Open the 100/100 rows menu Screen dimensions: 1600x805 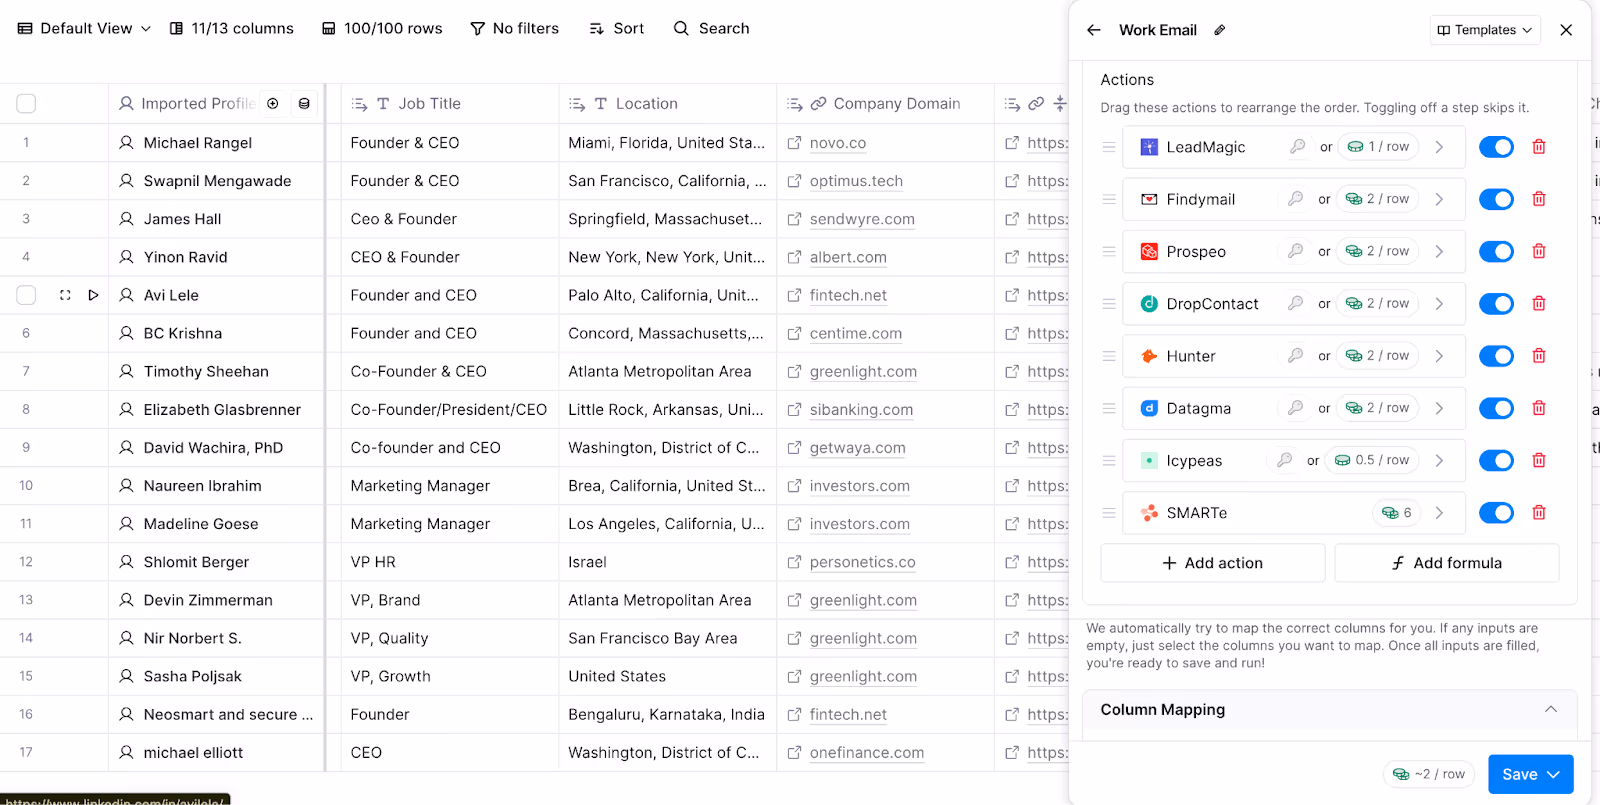[x=382, y=28]
